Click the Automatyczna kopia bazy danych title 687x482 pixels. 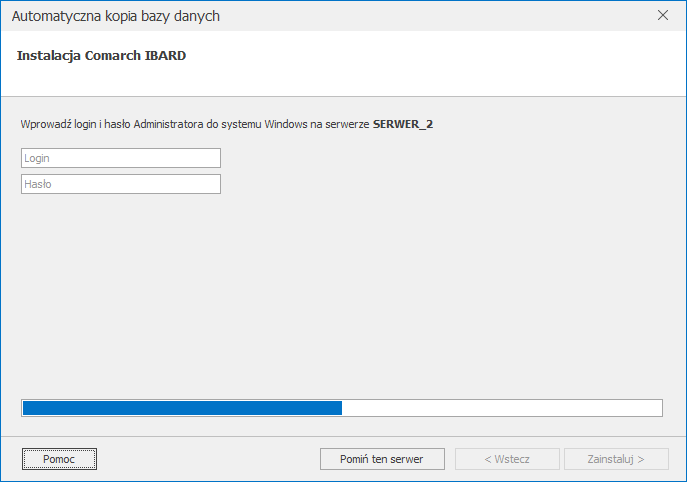[116, 16]
